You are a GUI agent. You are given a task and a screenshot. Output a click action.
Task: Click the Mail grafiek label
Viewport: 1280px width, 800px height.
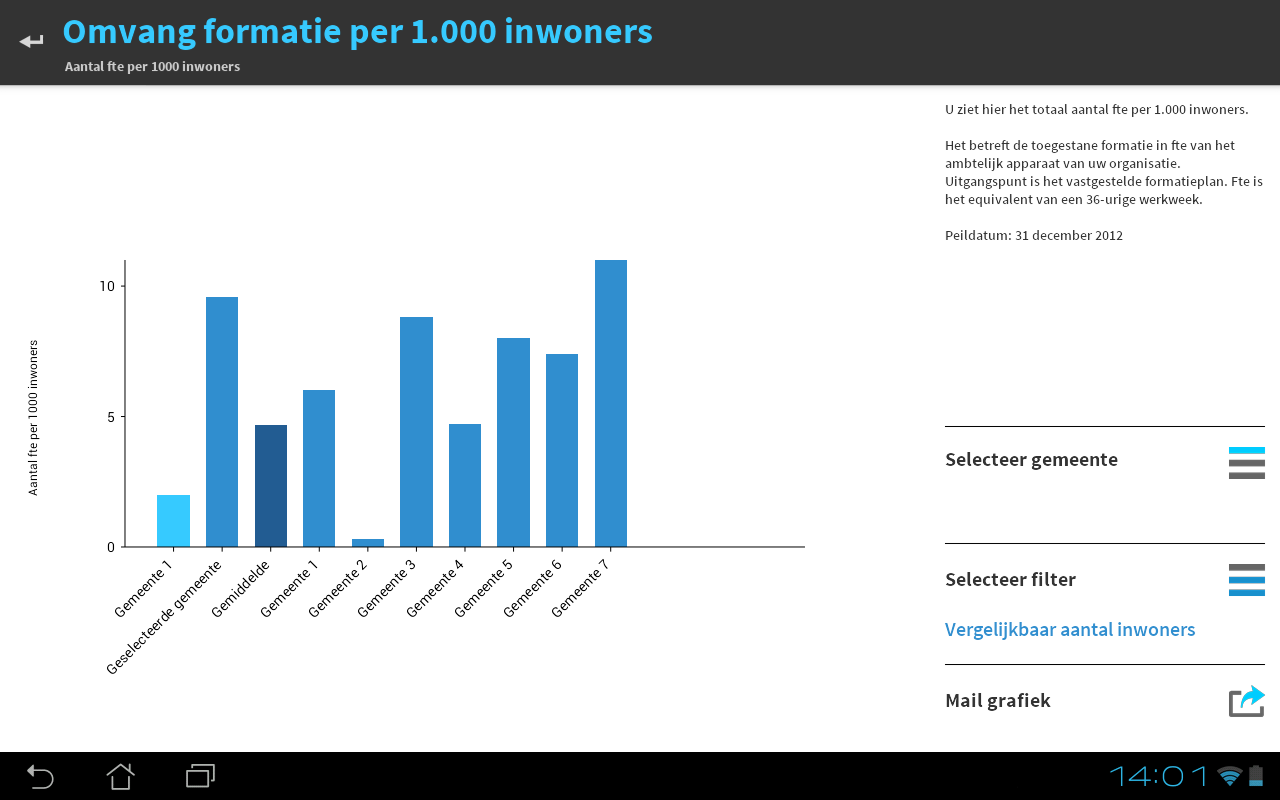(997, 701)
